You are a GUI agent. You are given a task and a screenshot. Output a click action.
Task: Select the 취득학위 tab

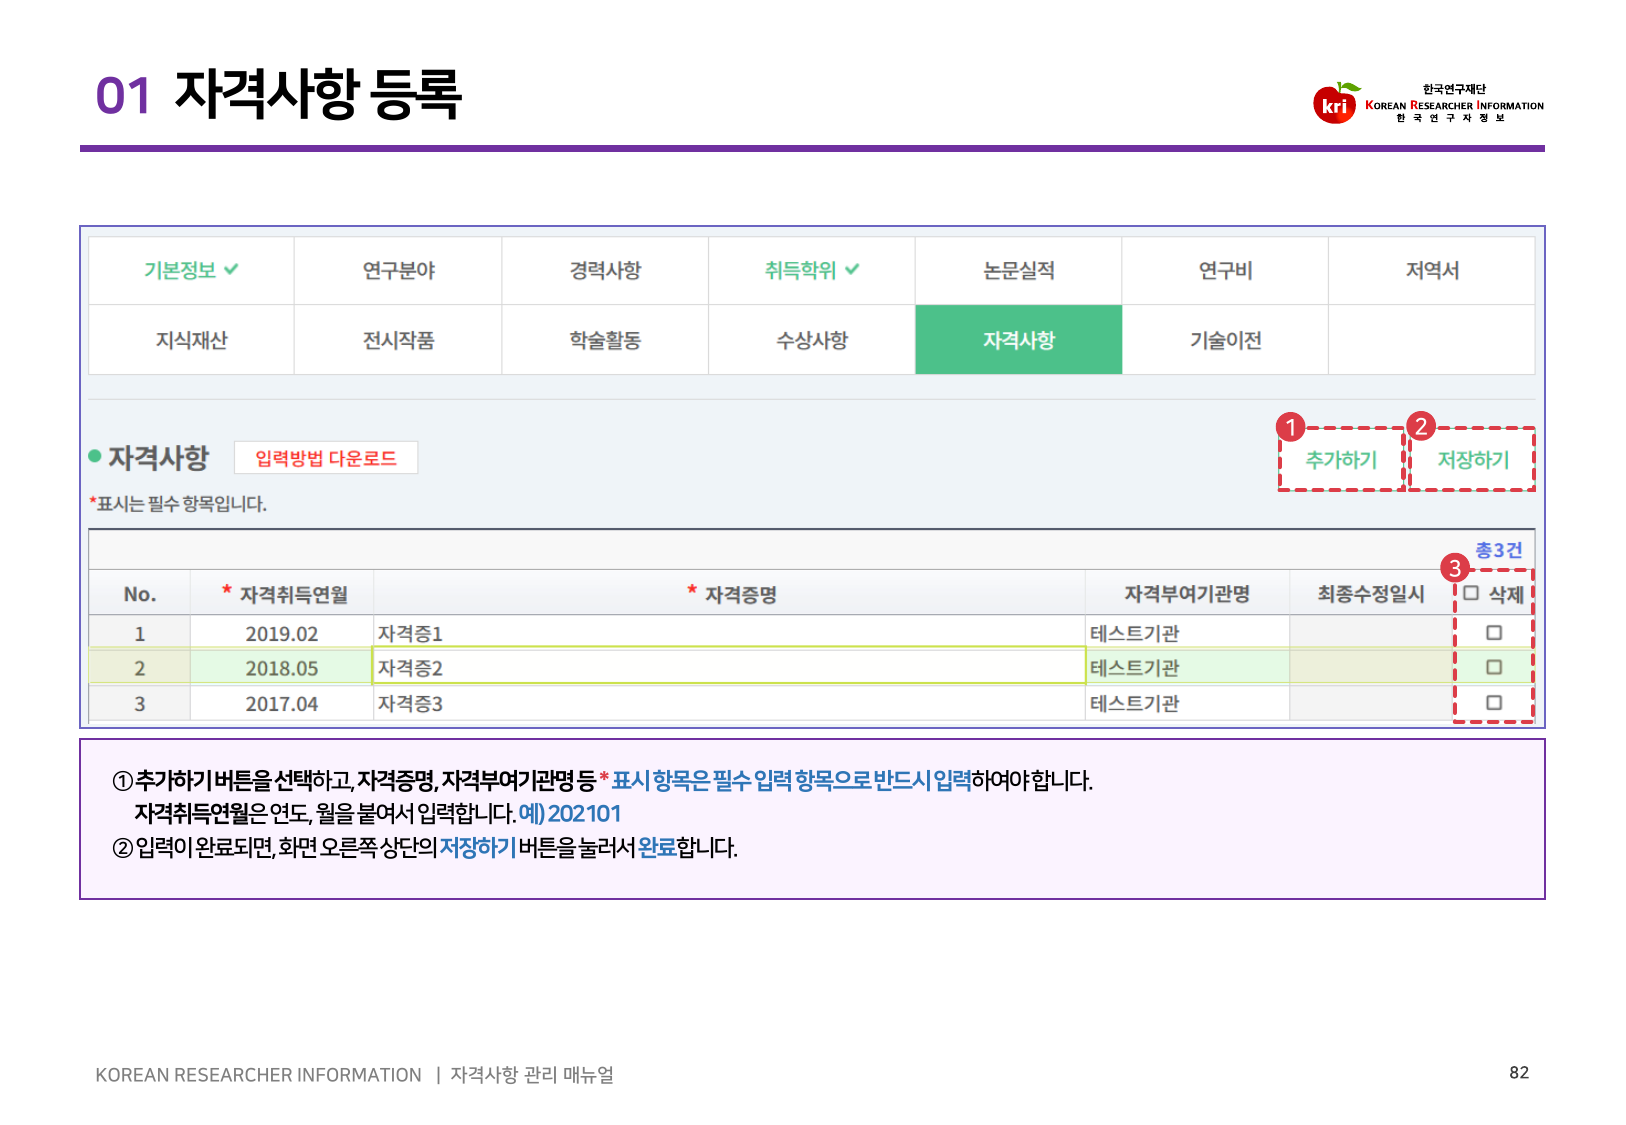click(x=811, y=270)
